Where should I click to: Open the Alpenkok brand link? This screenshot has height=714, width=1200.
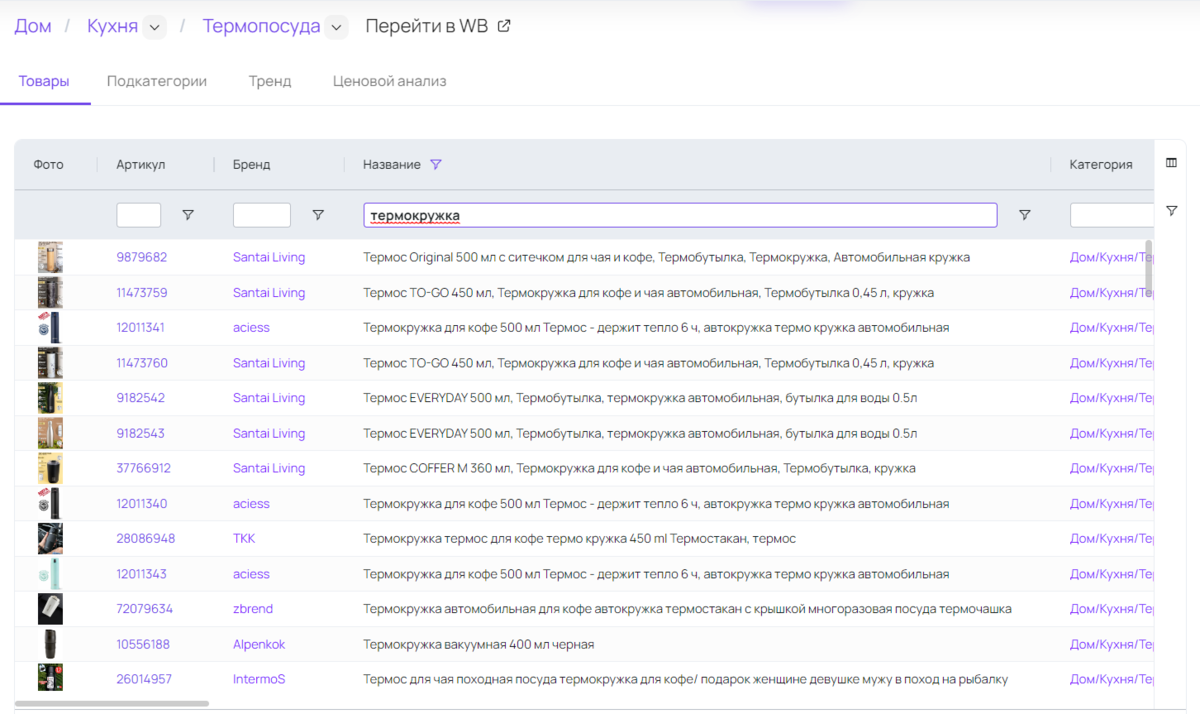tap(259, 644)
